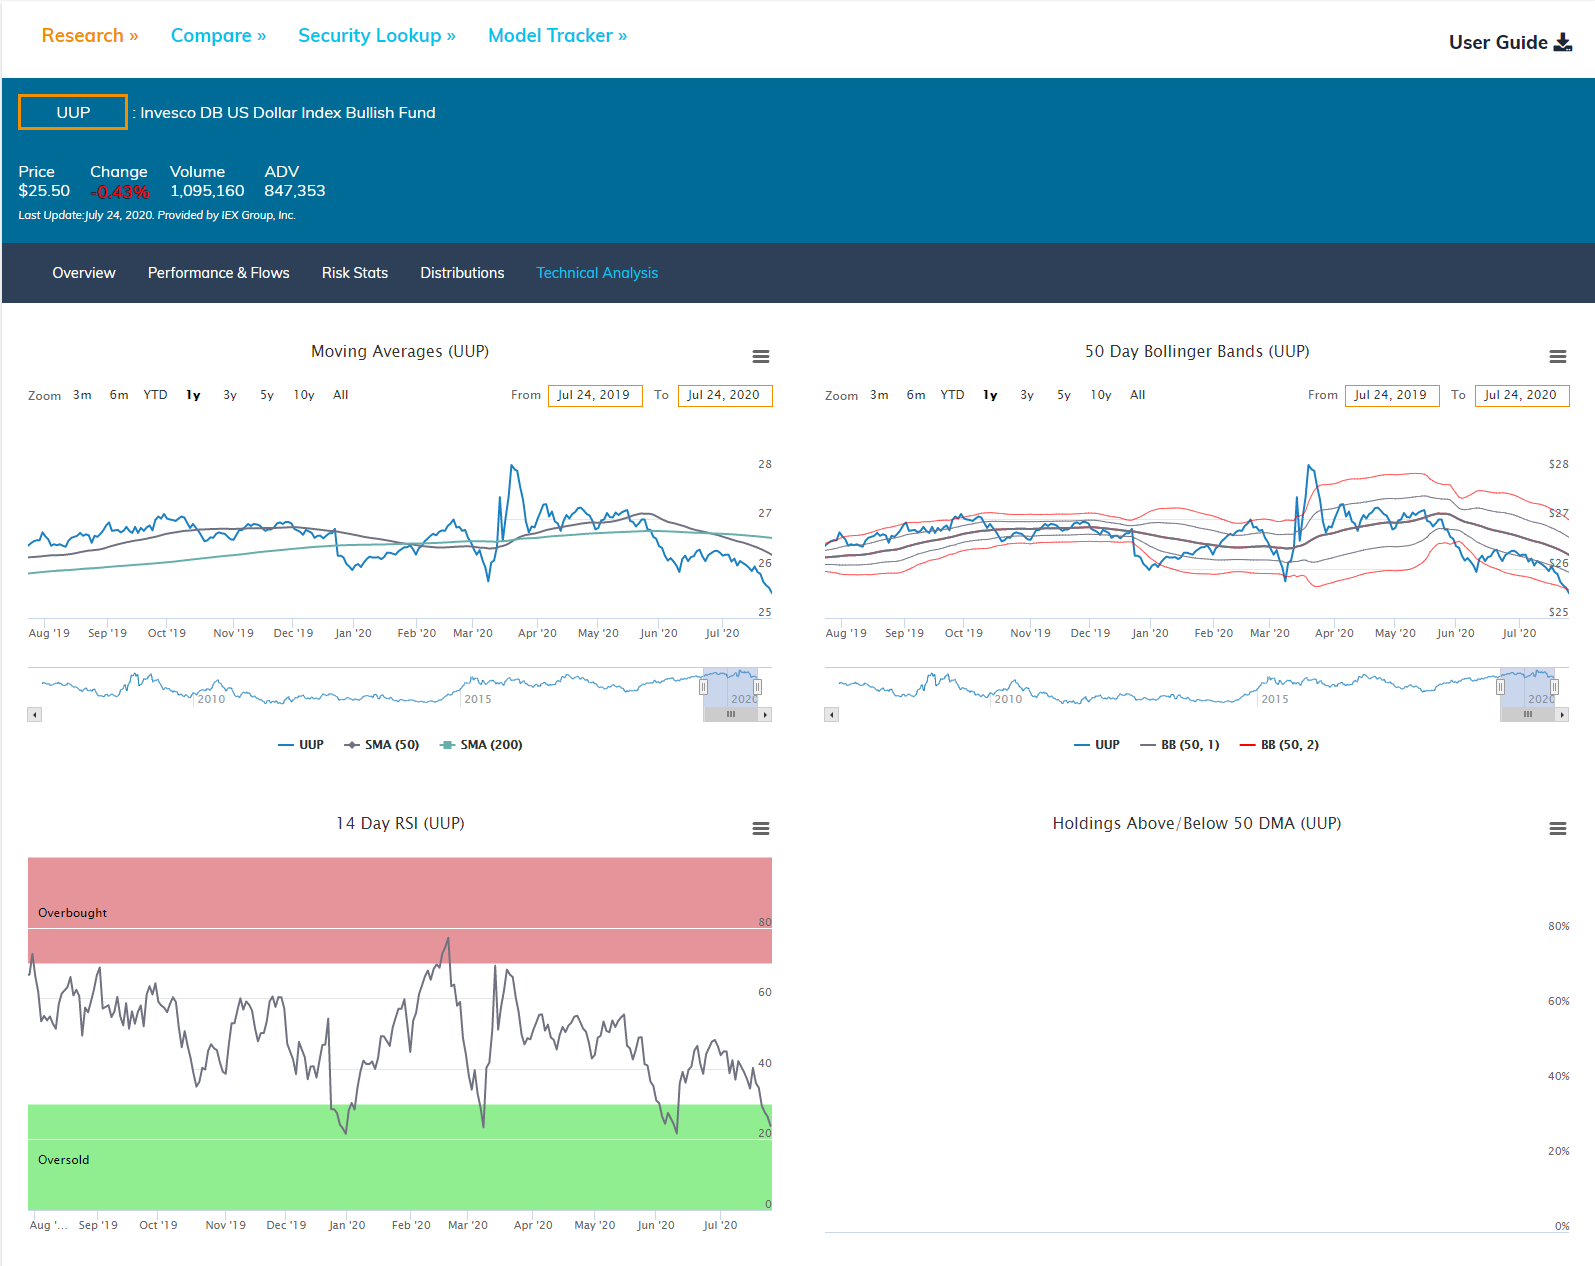The height and width of the screenshot is (1266, 1595).
Task: Set Moving Averages zoom to 1y
Action: point(193,395)
